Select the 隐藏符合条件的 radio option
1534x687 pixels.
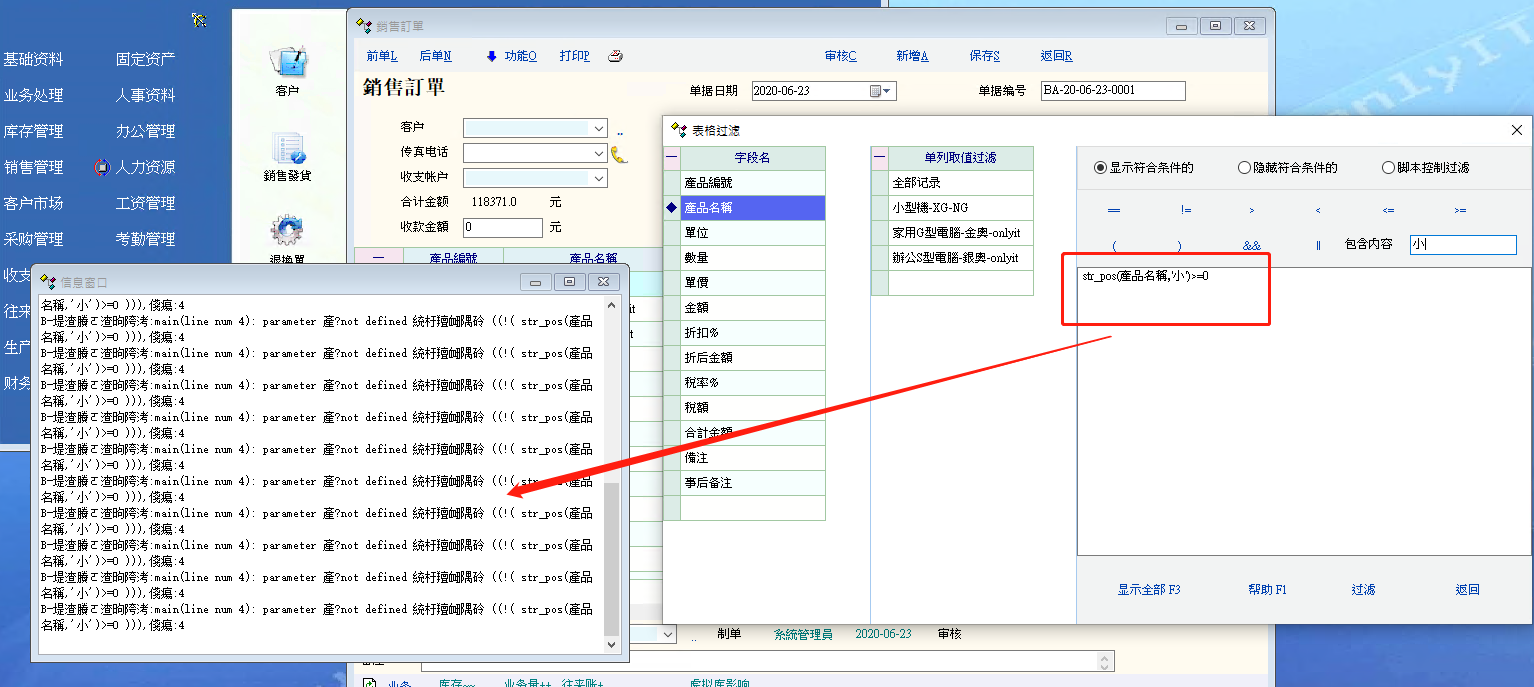[x=1244, y=168]
